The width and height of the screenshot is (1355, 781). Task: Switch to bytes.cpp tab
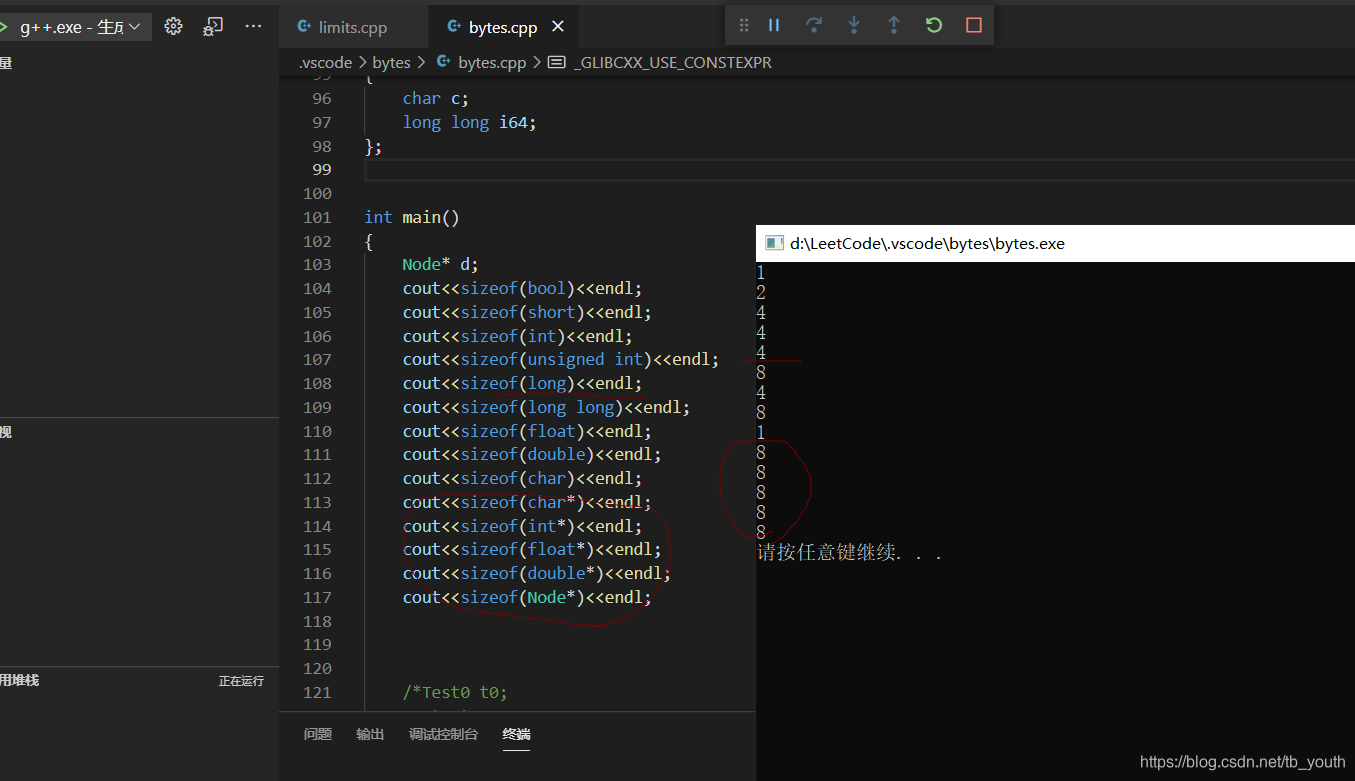pos(504,27)
